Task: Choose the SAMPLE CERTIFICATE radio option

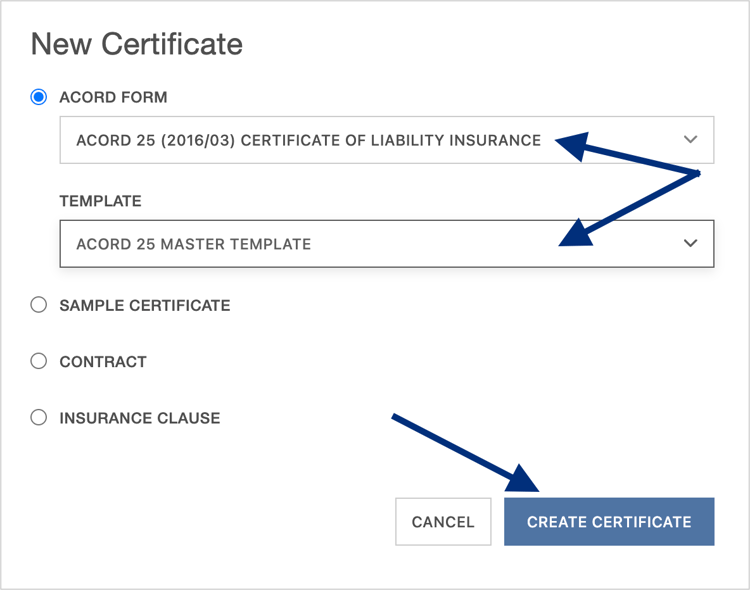Action: tap(39, 305)
